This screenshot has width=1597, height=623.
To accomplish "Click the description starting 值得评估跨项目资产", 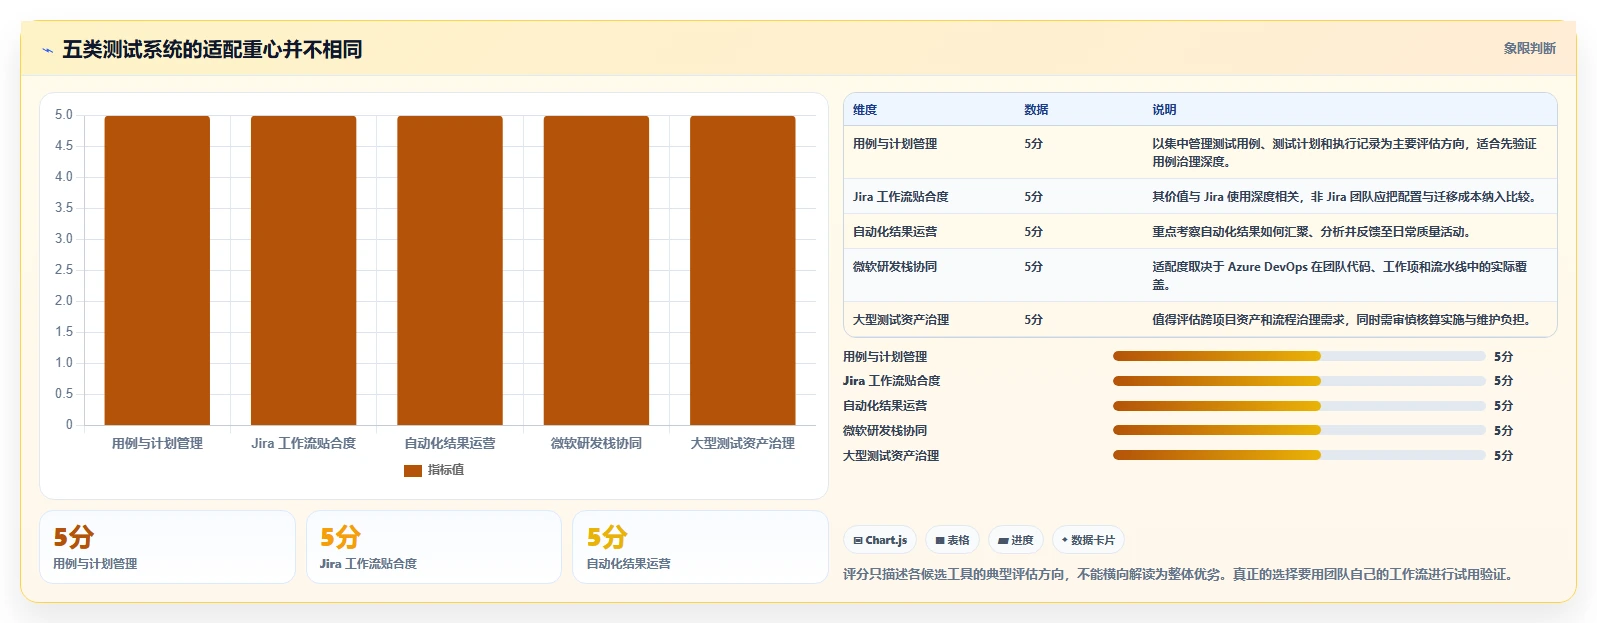I will pos(1341,320).
